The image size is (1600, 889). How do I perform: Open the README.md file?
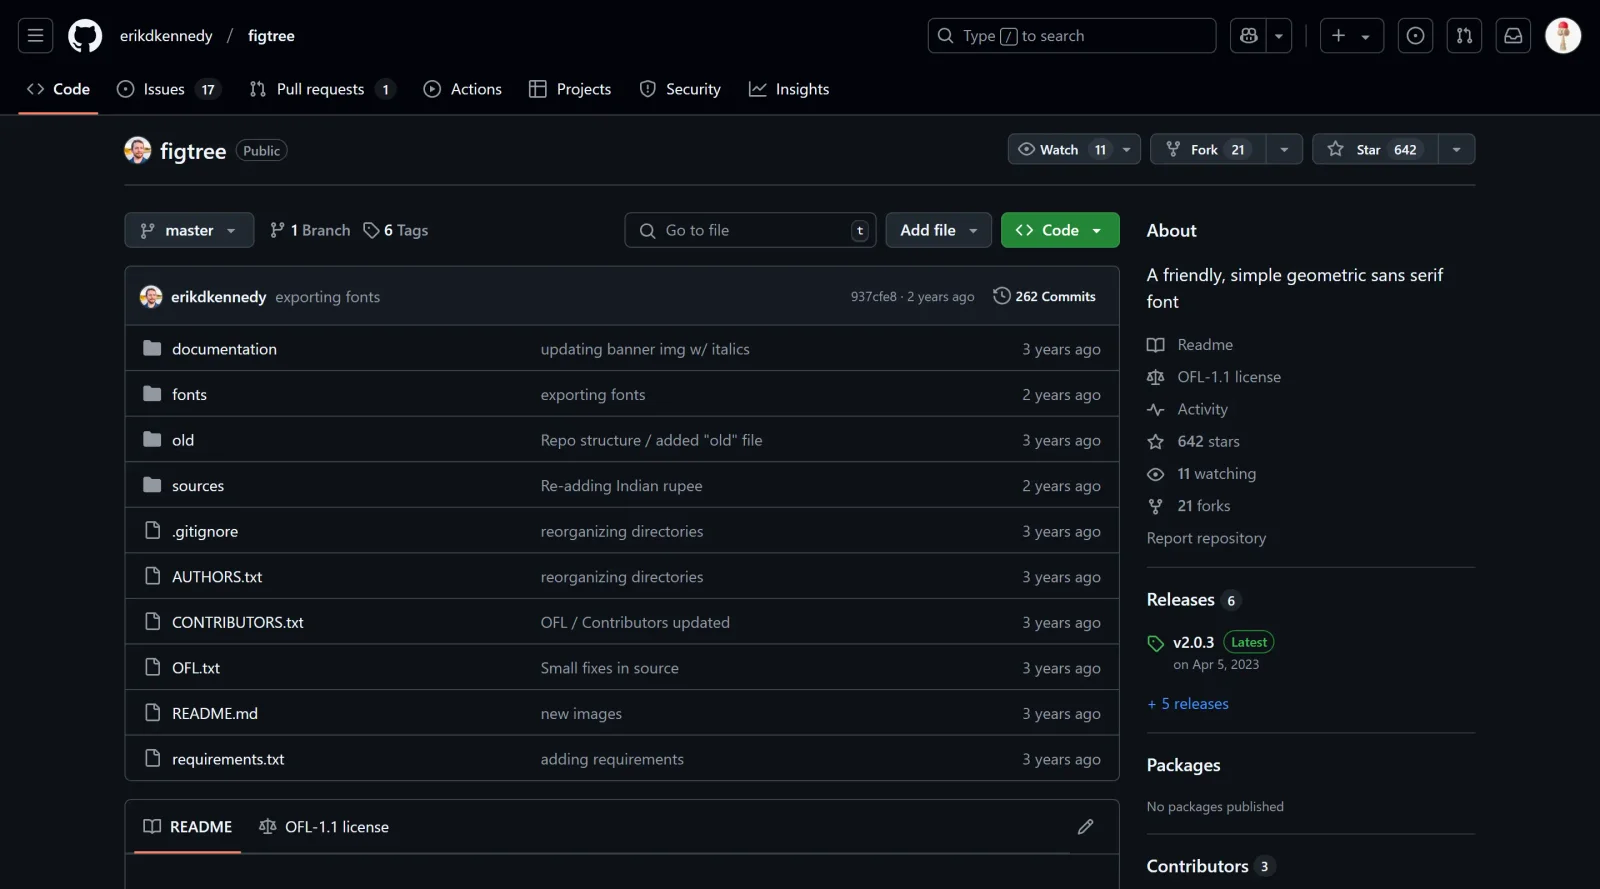coord(215,713)
